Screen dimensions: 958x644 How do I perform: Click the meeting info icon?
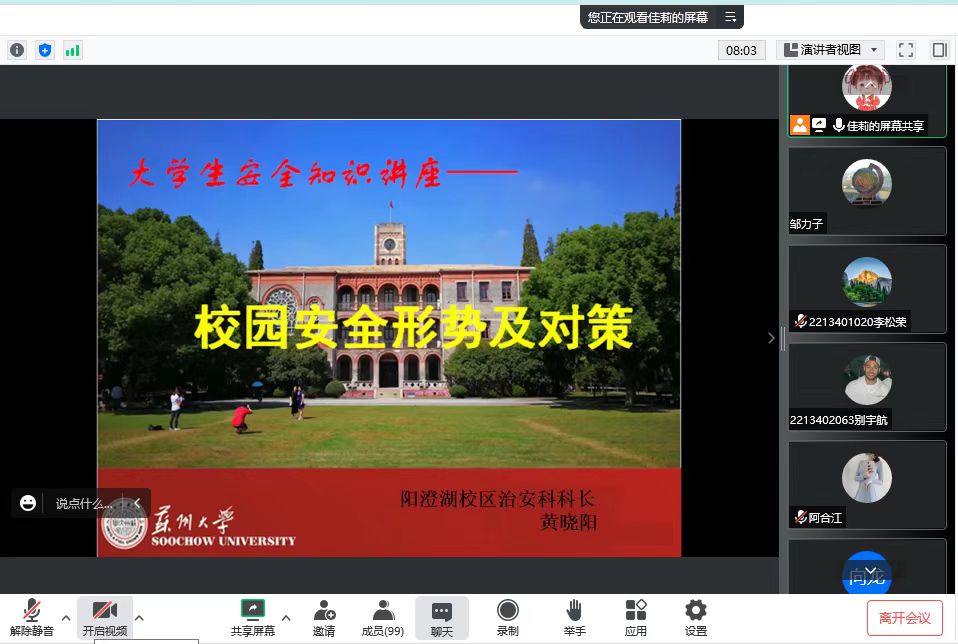tap(17, 50)
